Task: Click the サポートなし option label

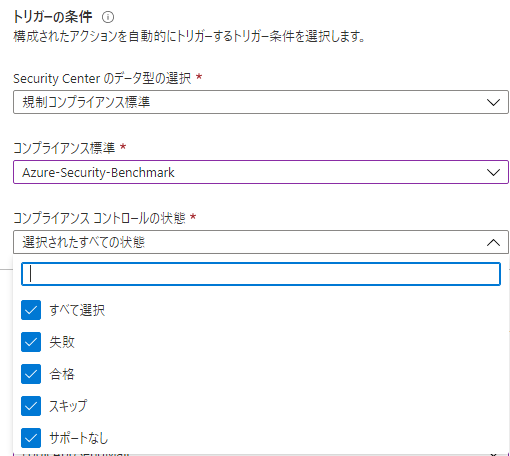Action: [x=79, y=438]
